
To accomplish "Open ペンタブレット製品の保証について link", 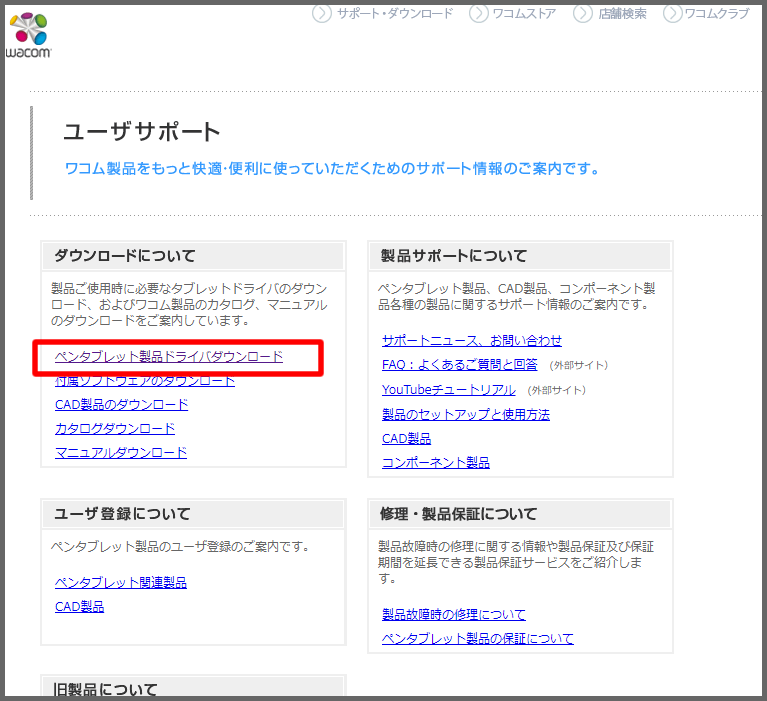I will (477, 638).
